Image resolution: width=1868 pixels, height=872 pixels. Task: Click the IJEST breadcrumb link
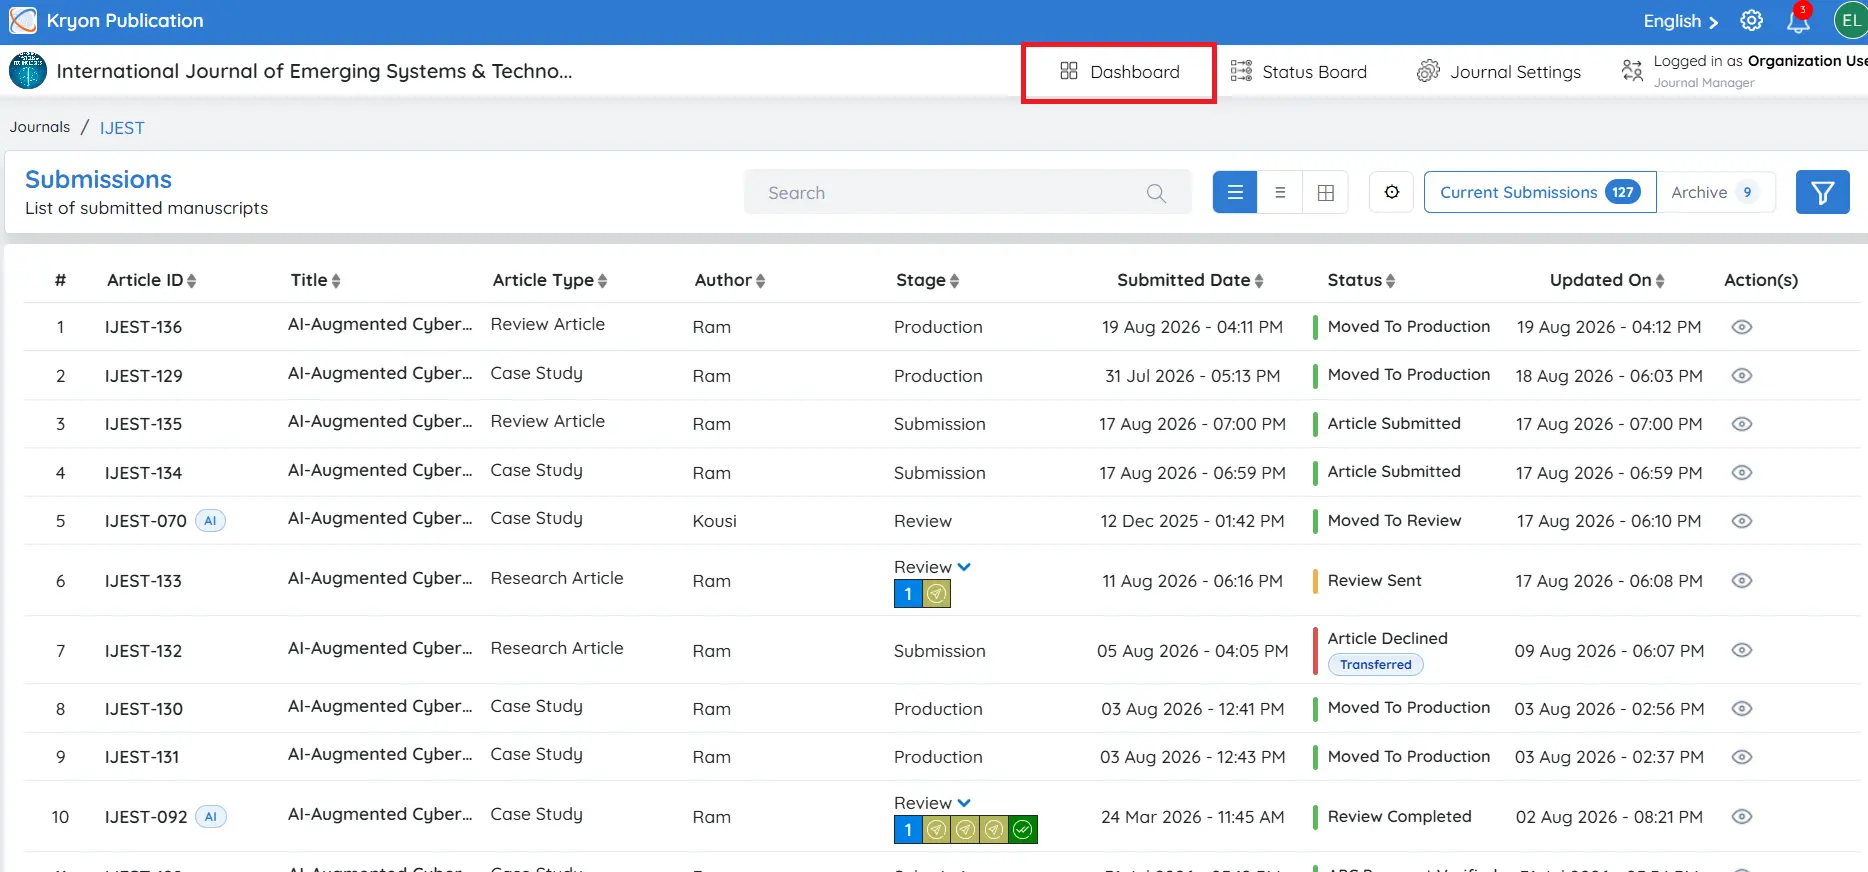tap(122, 128)
